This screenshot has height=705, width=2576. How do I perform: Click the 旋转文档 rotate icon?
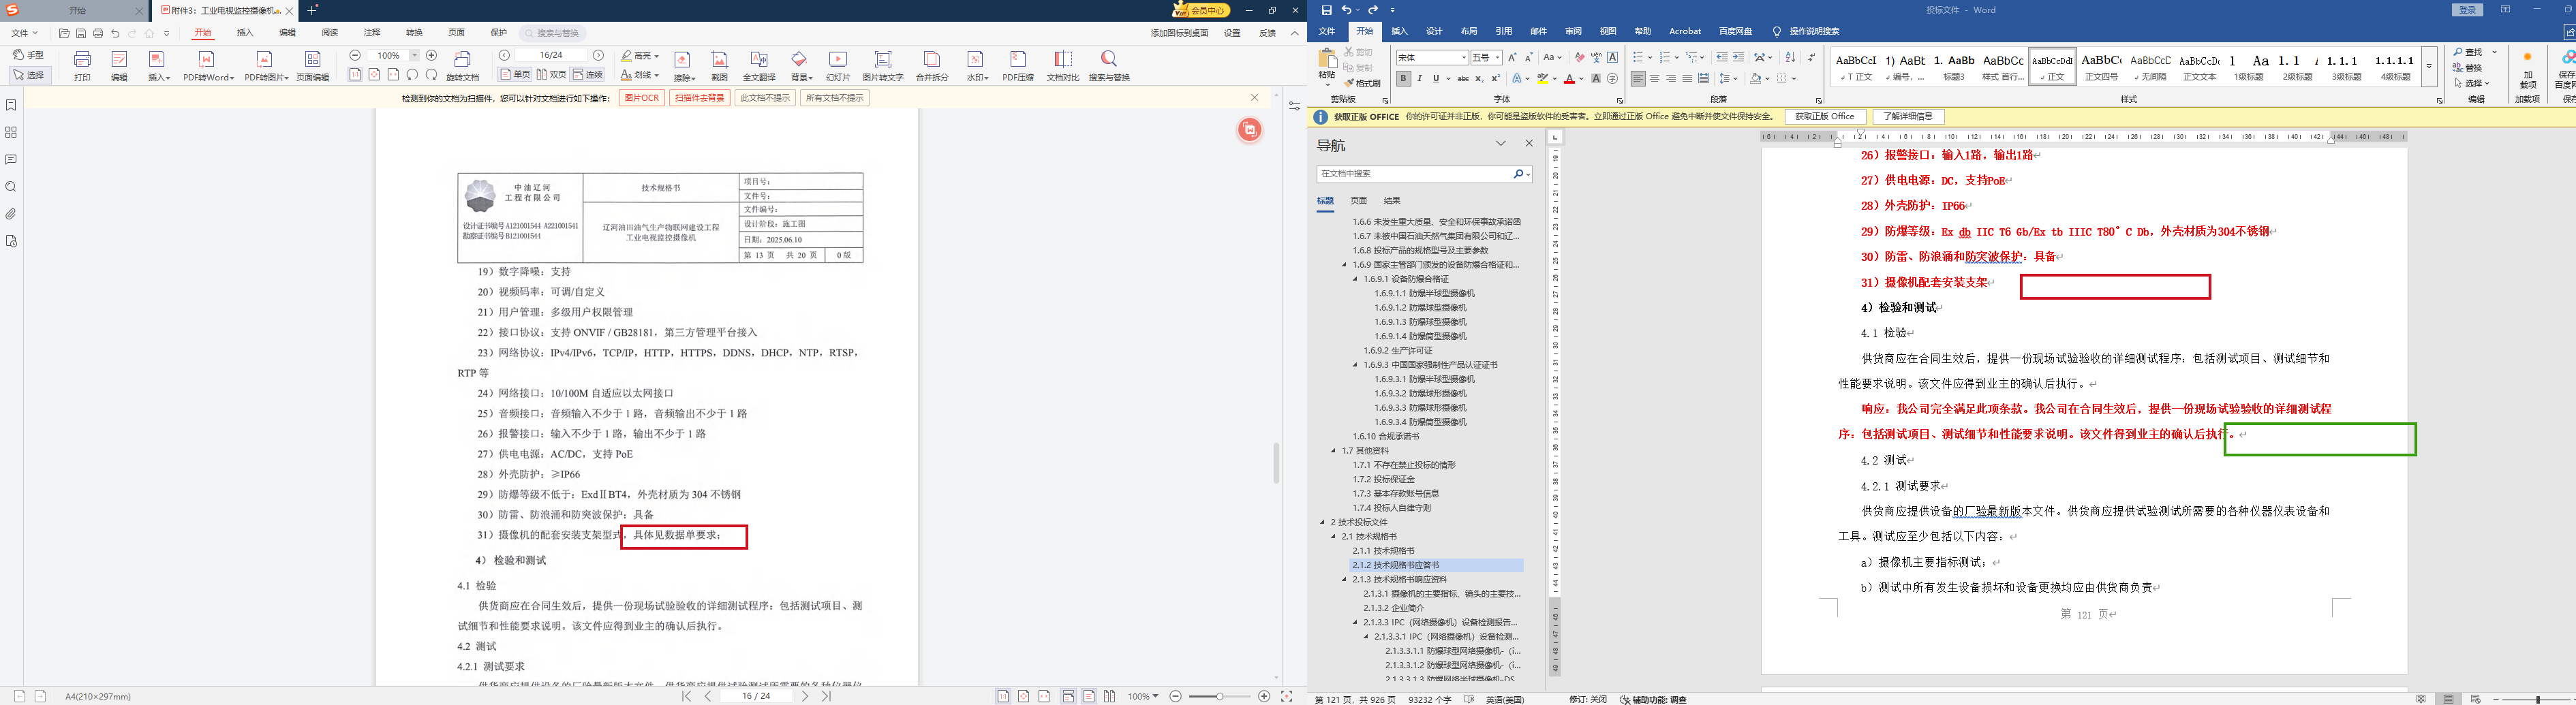[x=462, y=60]
